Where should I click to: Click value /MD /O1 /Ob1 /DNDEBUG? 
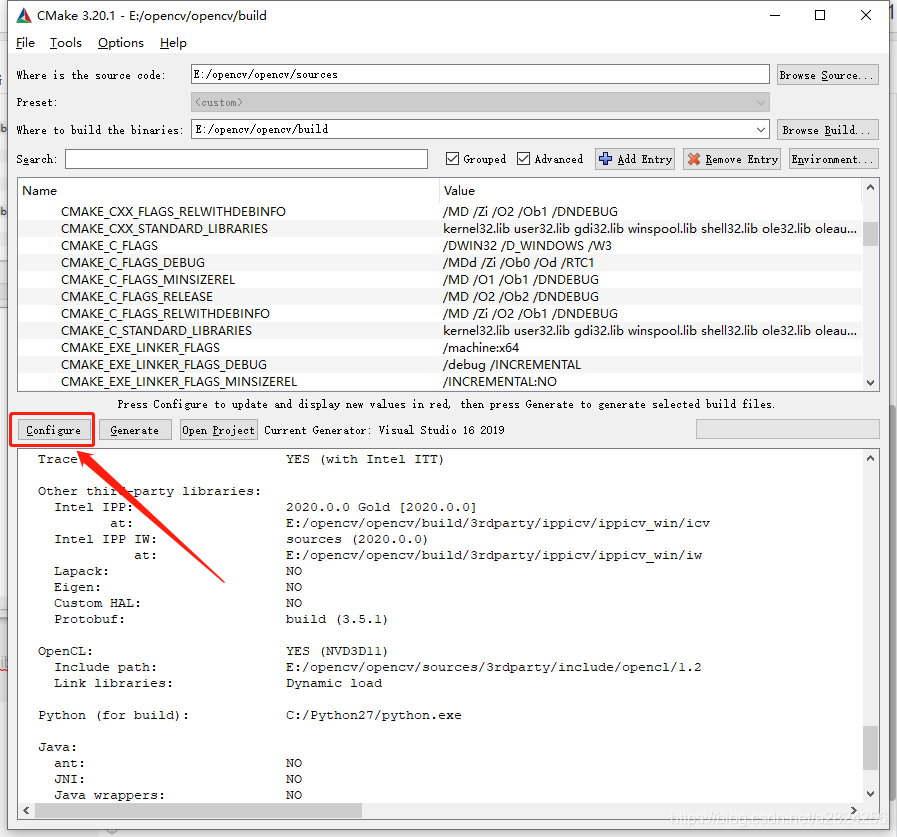(521, 280)
